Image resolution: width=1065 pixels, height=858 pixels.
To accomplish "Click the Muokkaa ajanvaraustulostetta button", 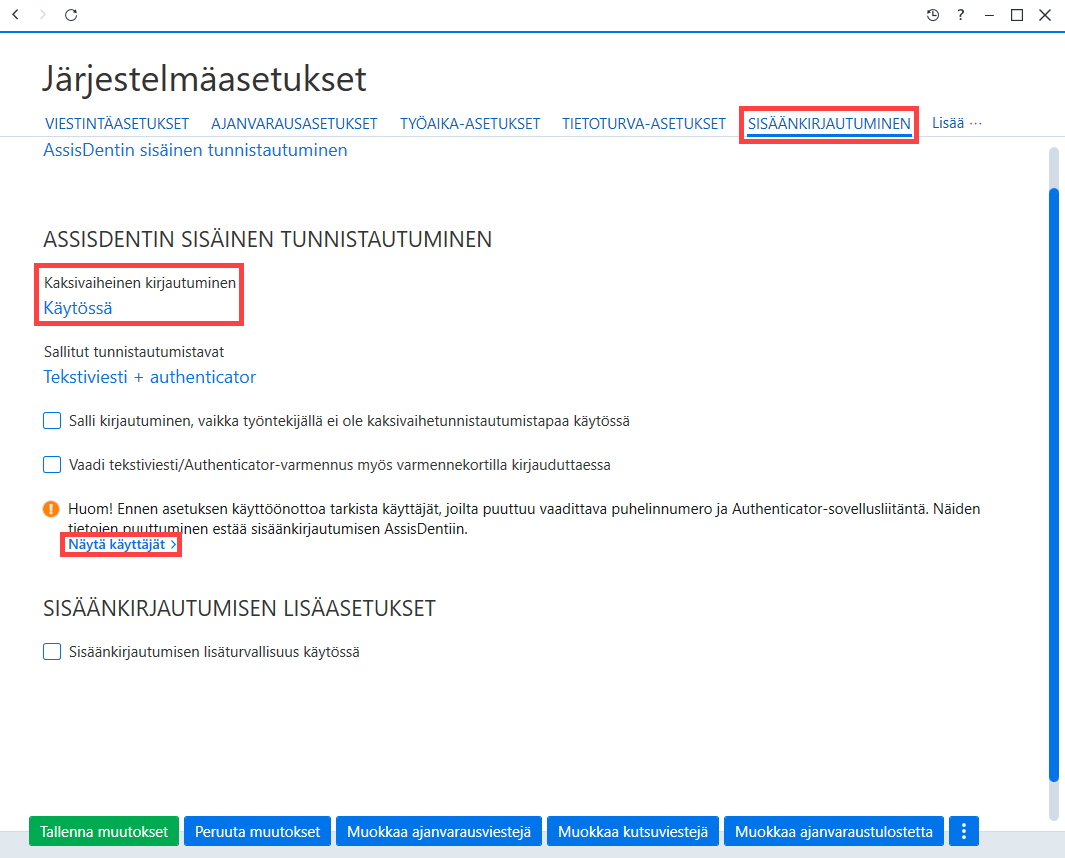I will (834, 832).
